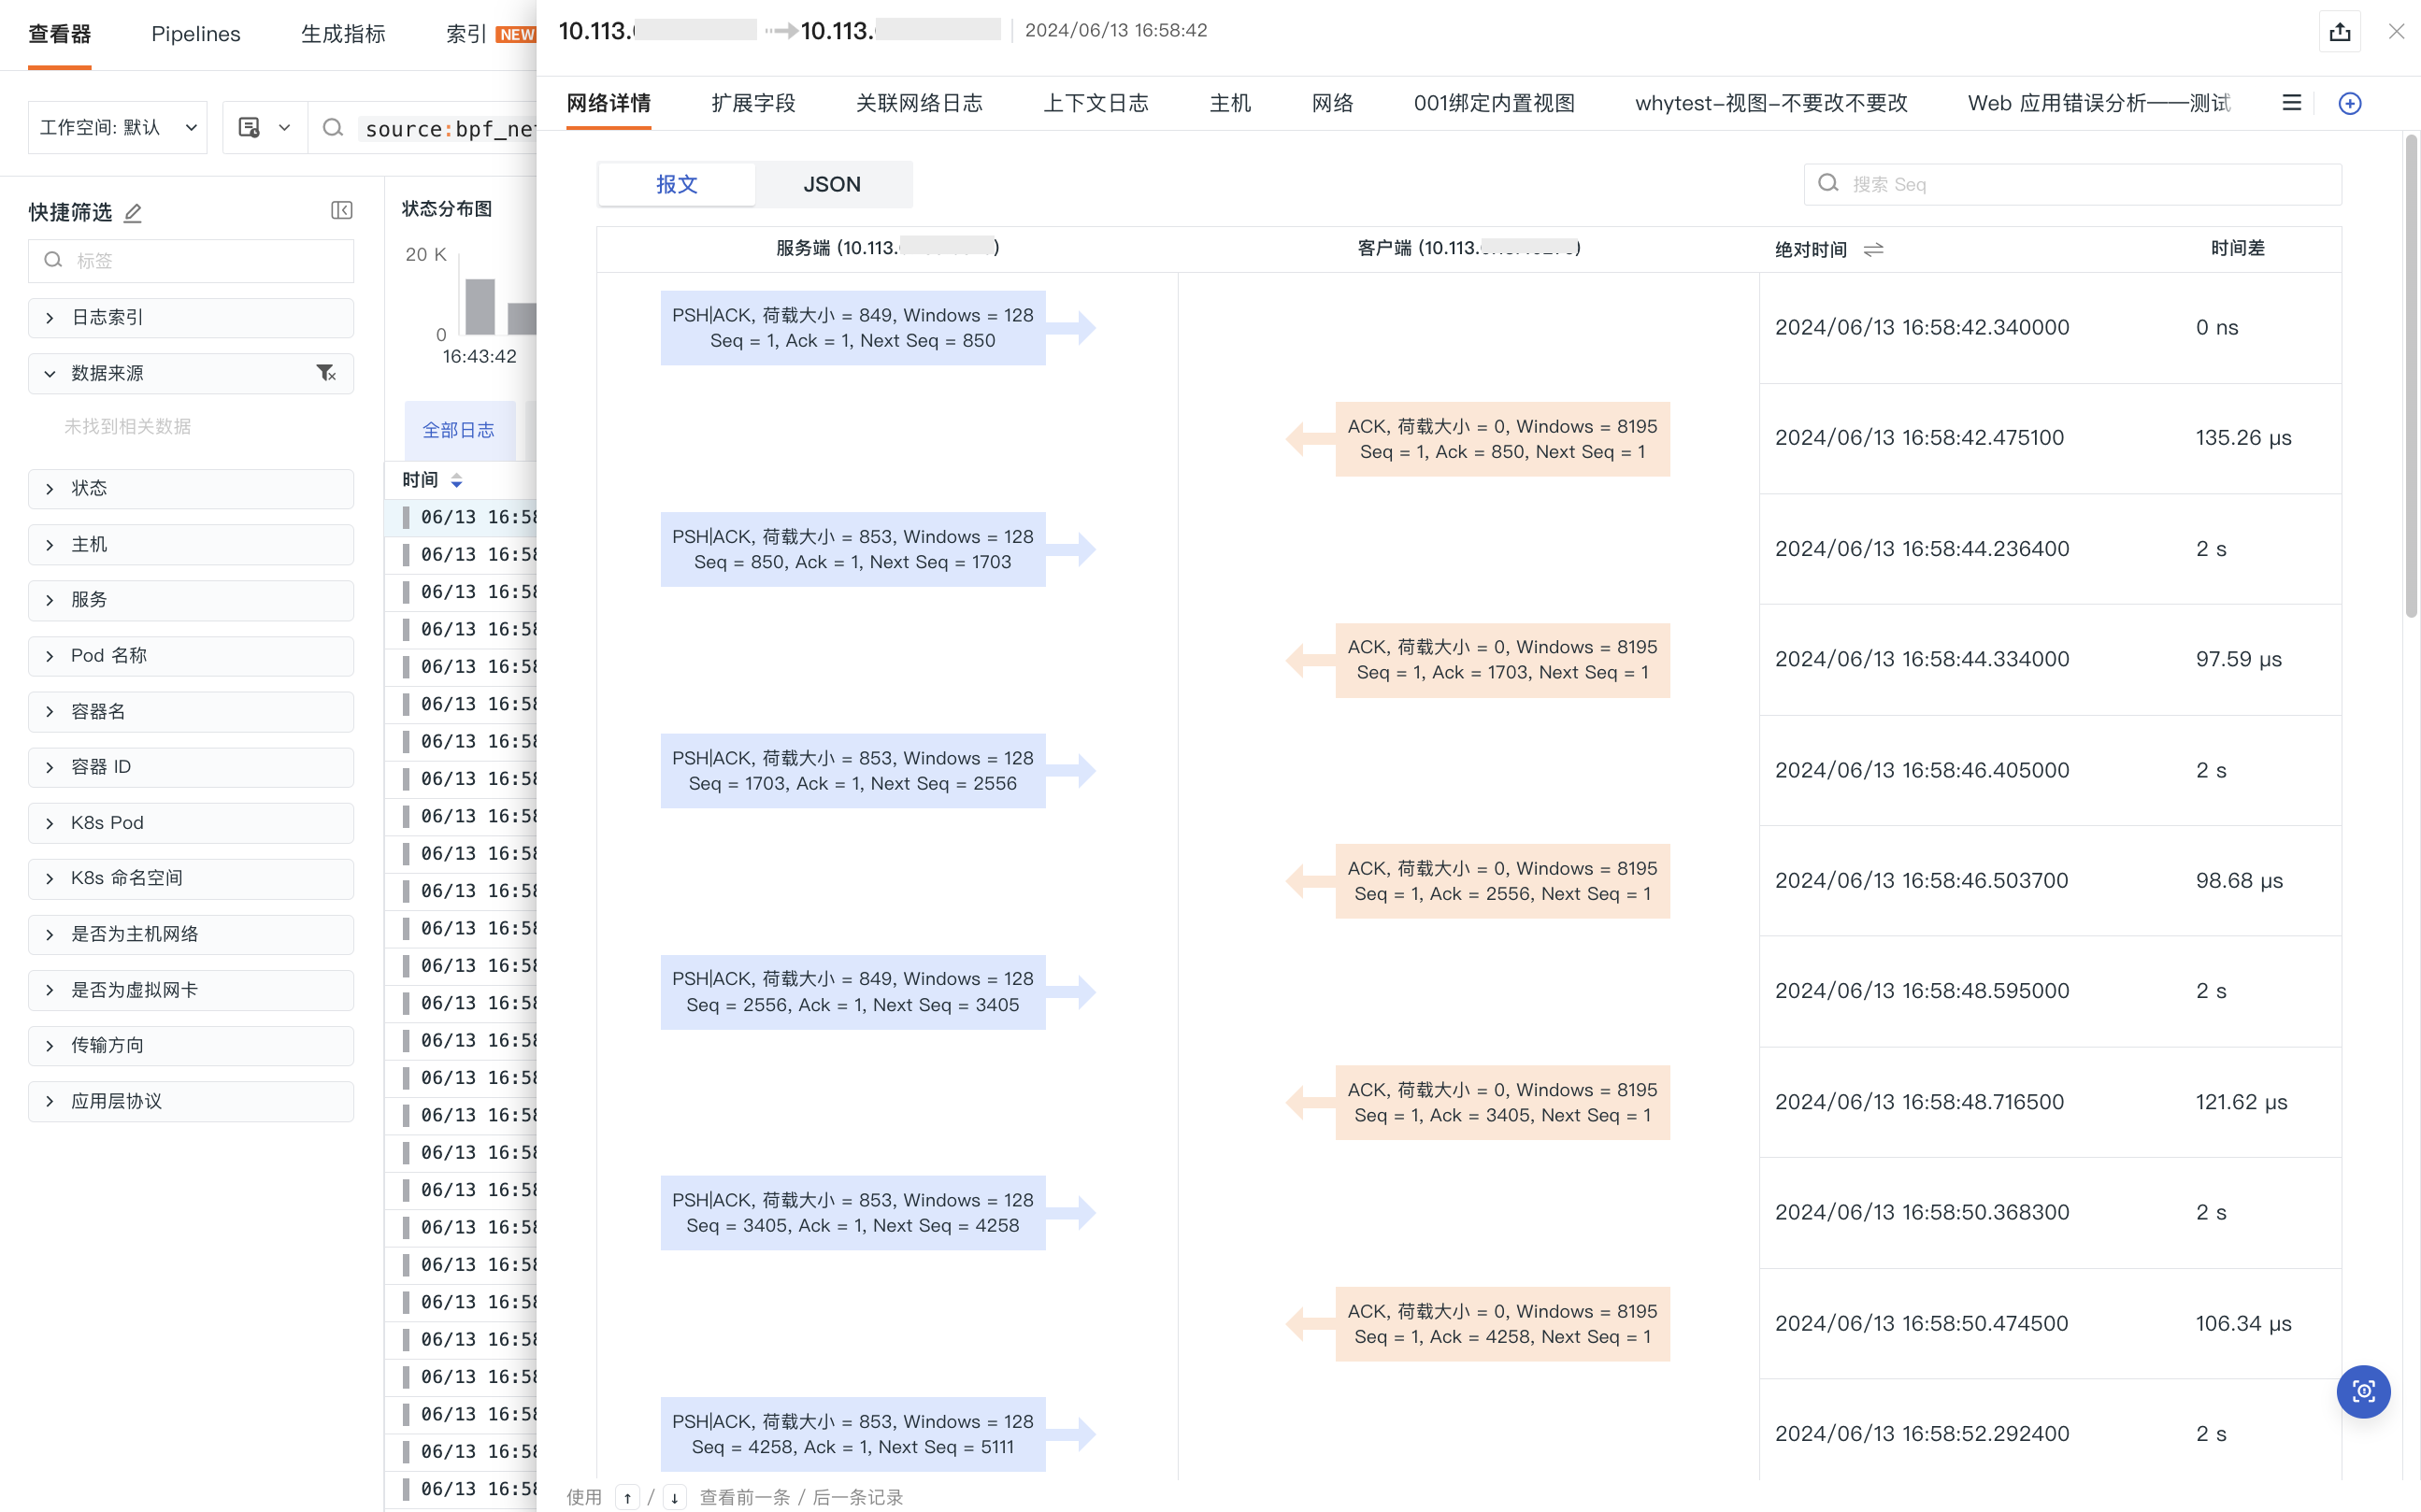Sort logs by time column

(x=456, y=480)
